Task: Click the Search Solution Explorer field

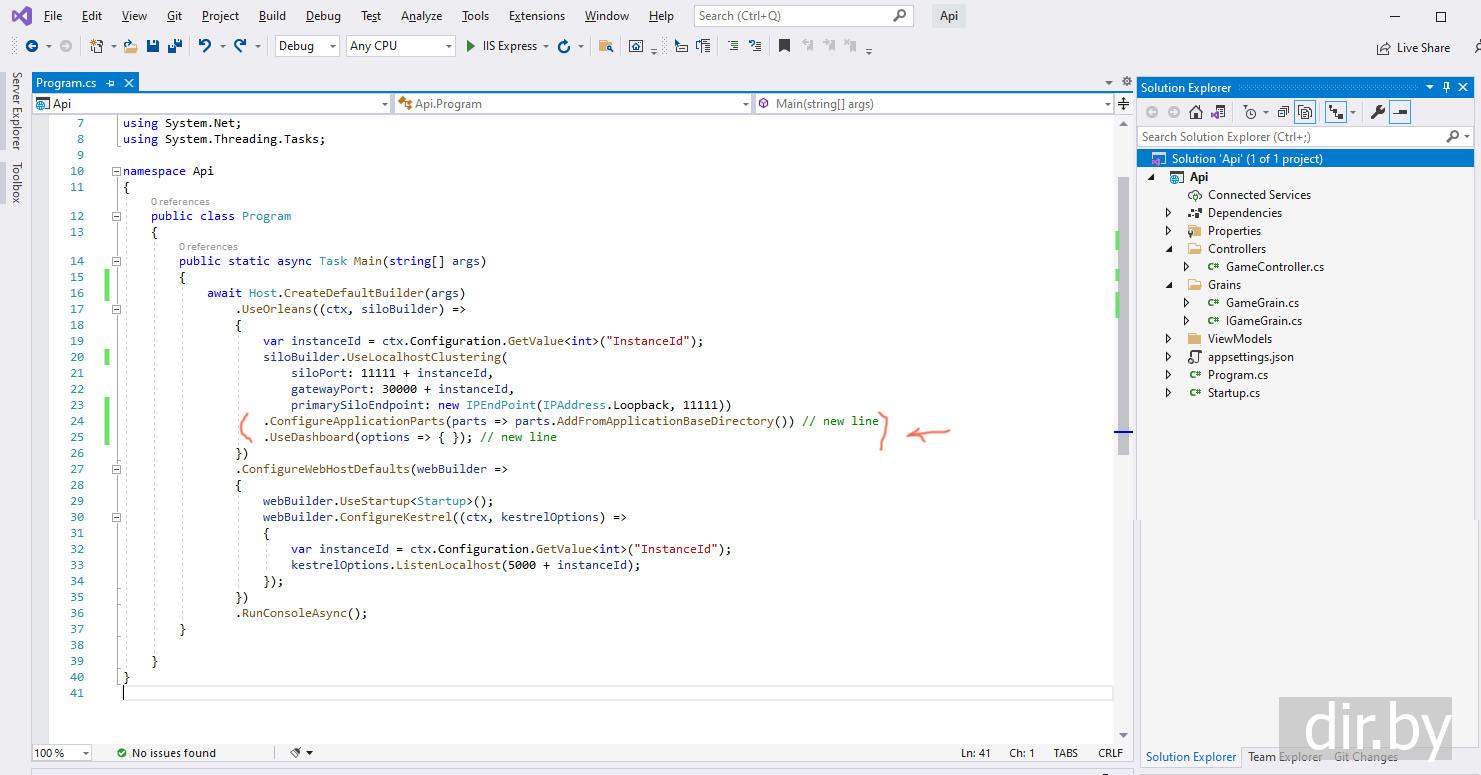Action: tap(1290, 137)
